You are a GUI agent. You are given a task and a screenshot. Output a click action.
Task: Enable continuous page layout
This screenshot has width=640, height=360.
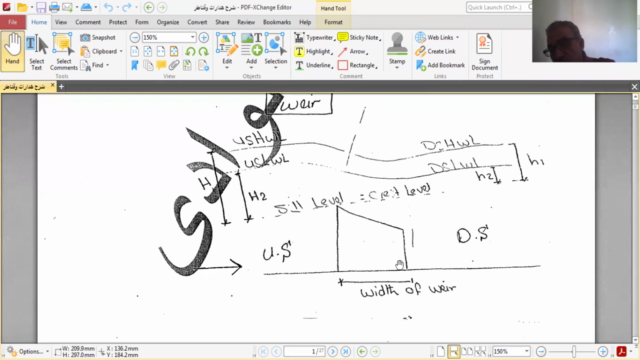click(x=453, y=351)
